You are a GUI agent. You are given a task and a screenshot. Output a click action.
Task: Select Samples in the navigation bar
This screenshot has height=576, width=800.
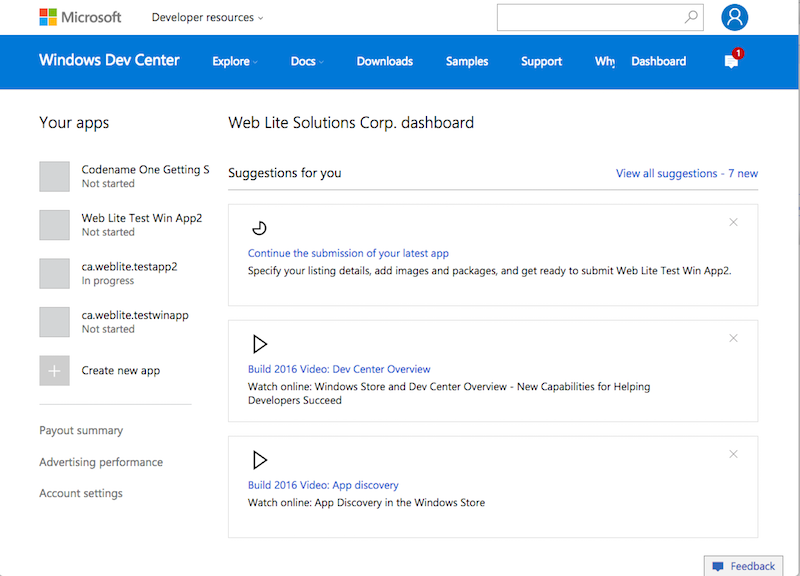(466, 61)
